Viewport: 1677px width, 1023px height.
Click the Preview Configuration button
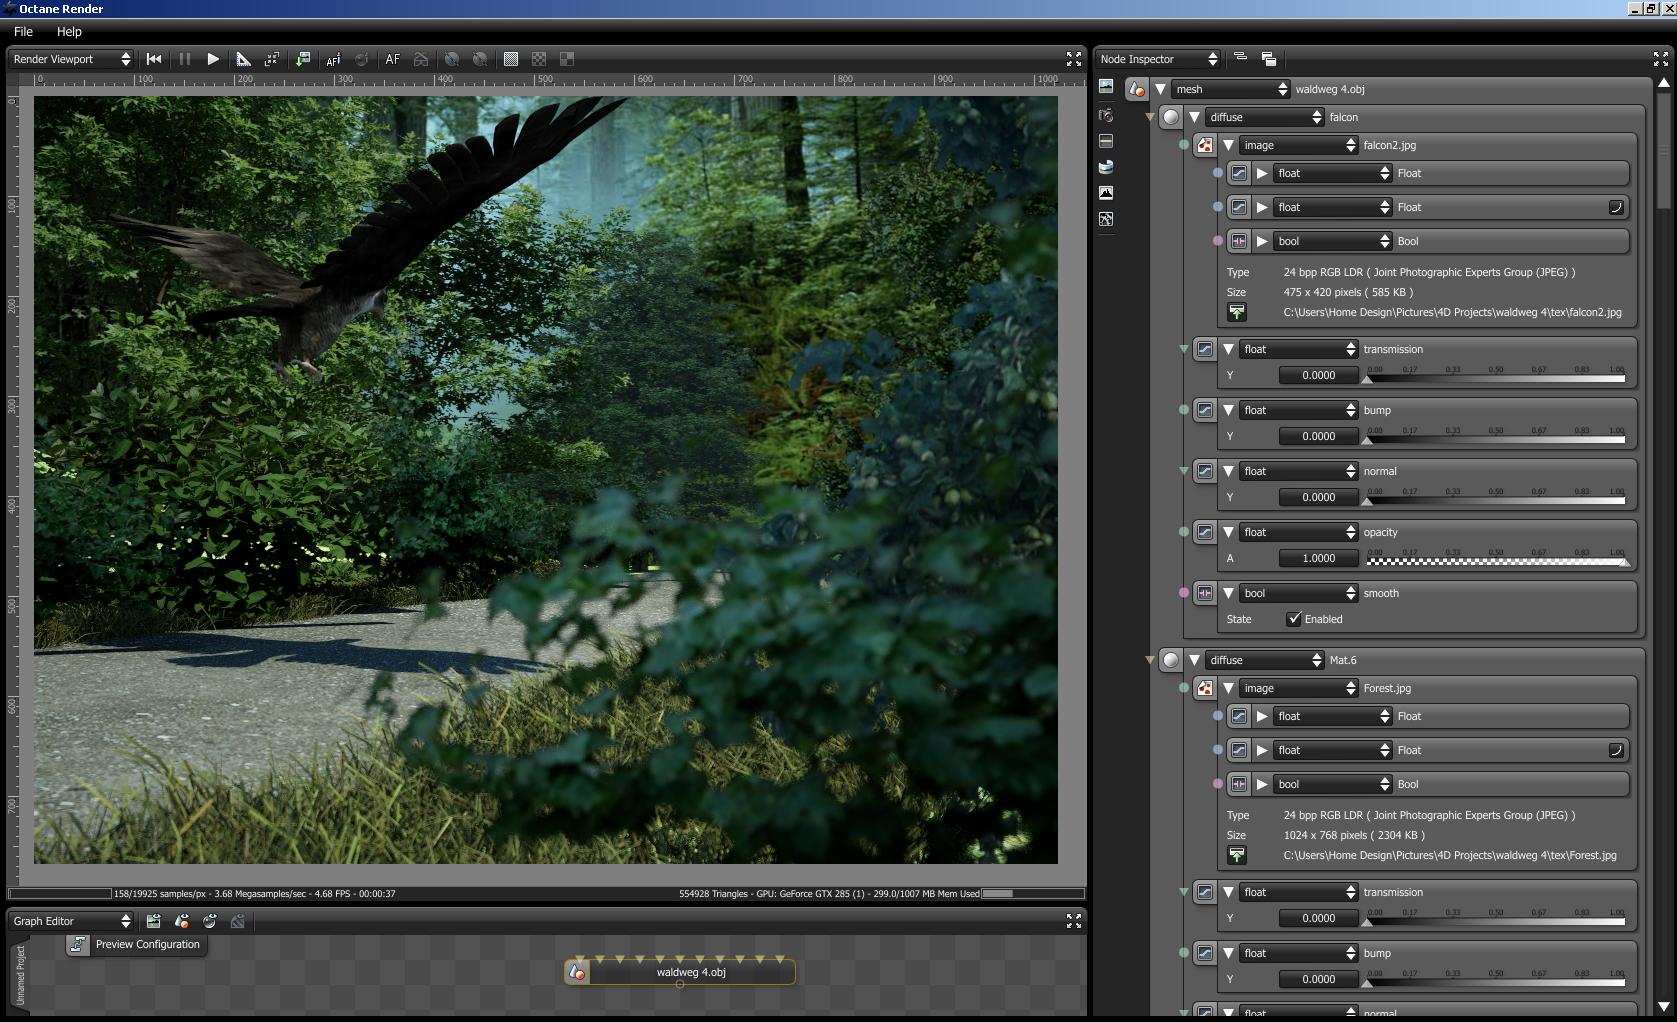136,945
